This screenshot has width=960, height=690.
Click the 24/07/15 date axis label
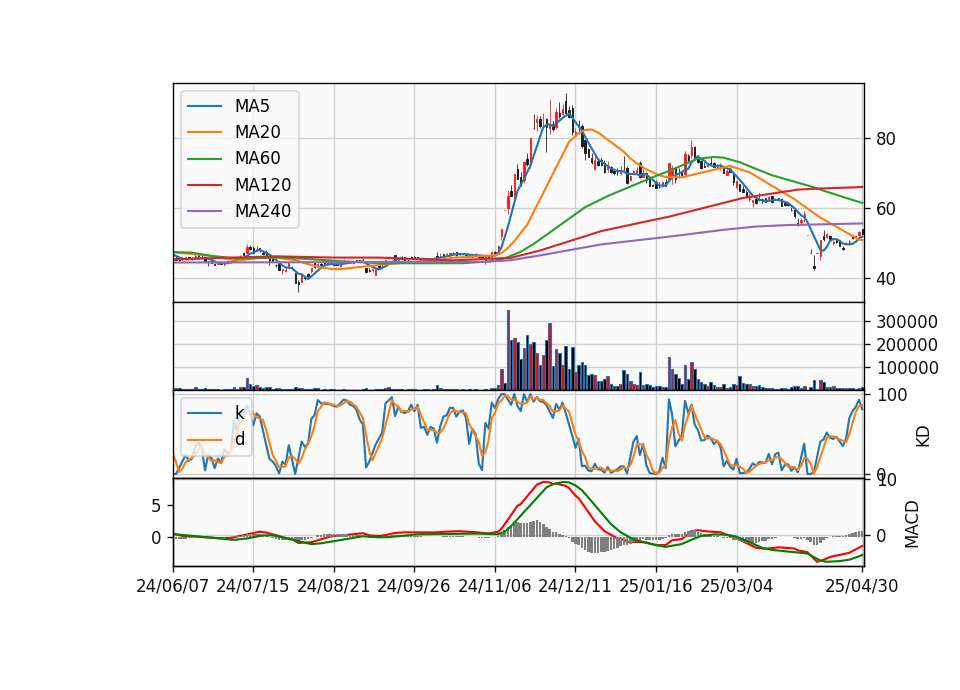253,586
